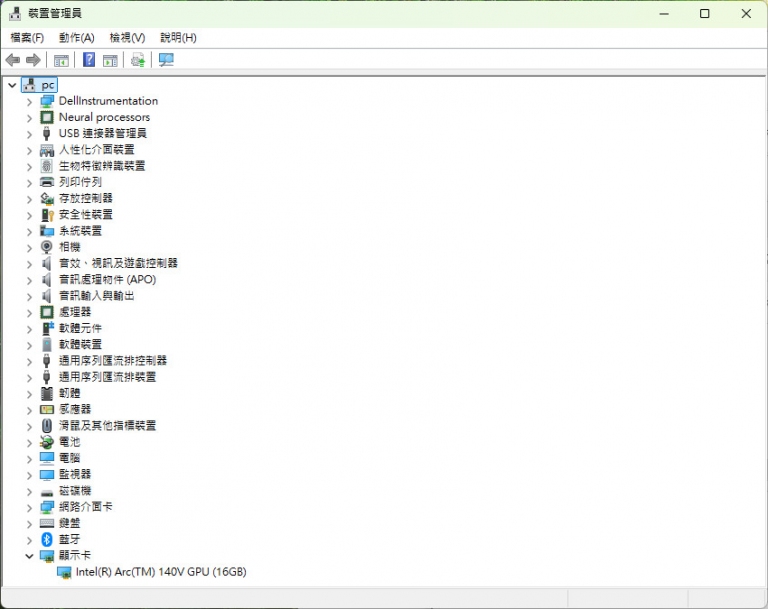Collapse the 顯示卡 category
768x609 pixels.
tap(29, 556)
